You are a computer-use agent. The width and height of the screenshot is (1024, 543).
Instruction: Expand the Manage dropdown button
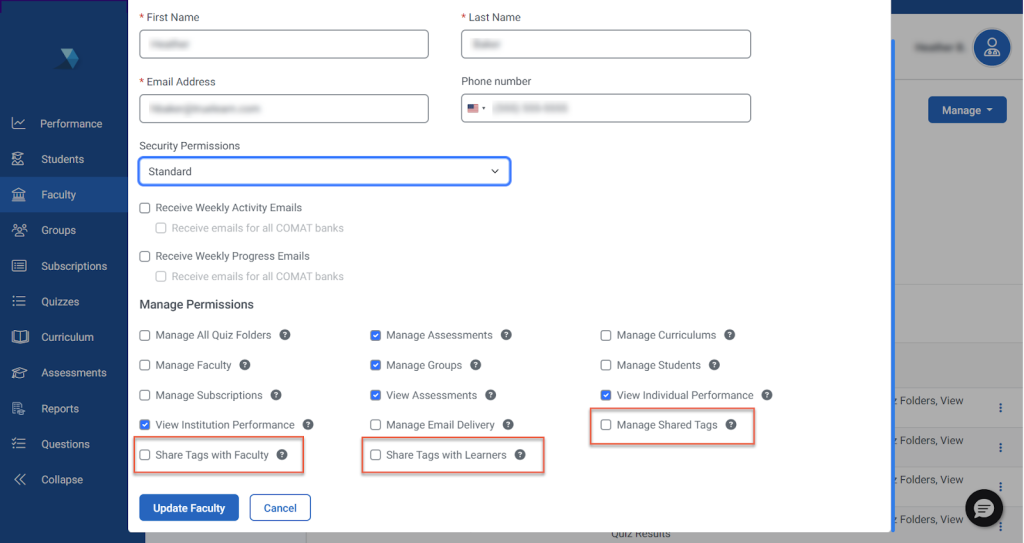(x=966, y=110)
